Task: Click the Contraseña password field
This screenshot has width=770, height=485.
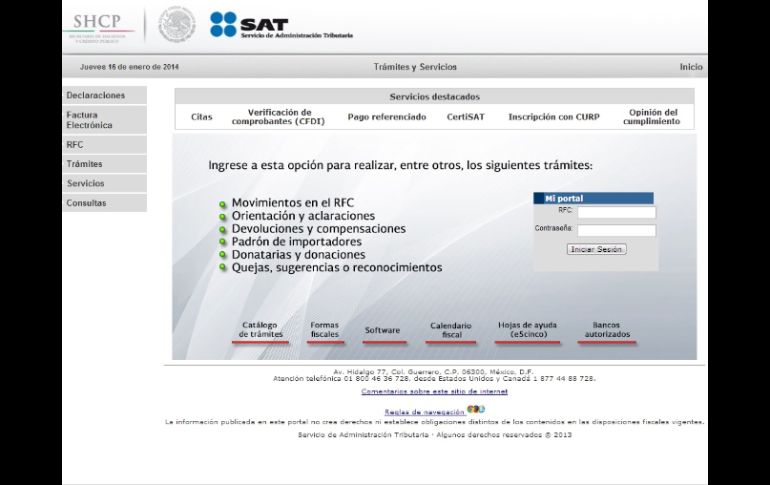Action: (616, 230)
